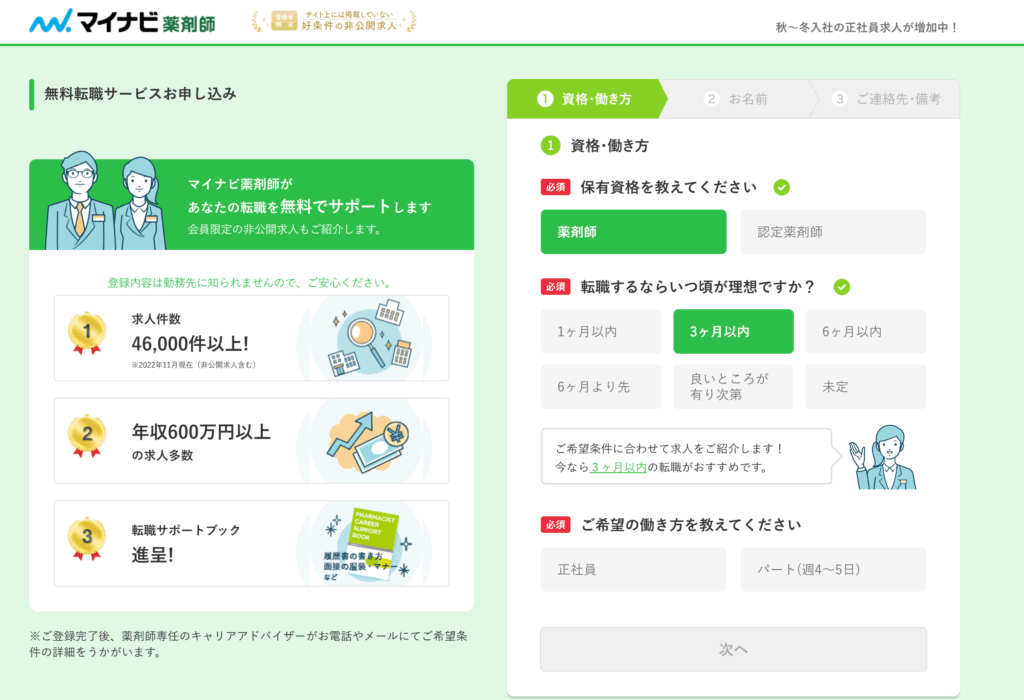Click the 次へ button
1024x700 pixels.
pos(733,648)
